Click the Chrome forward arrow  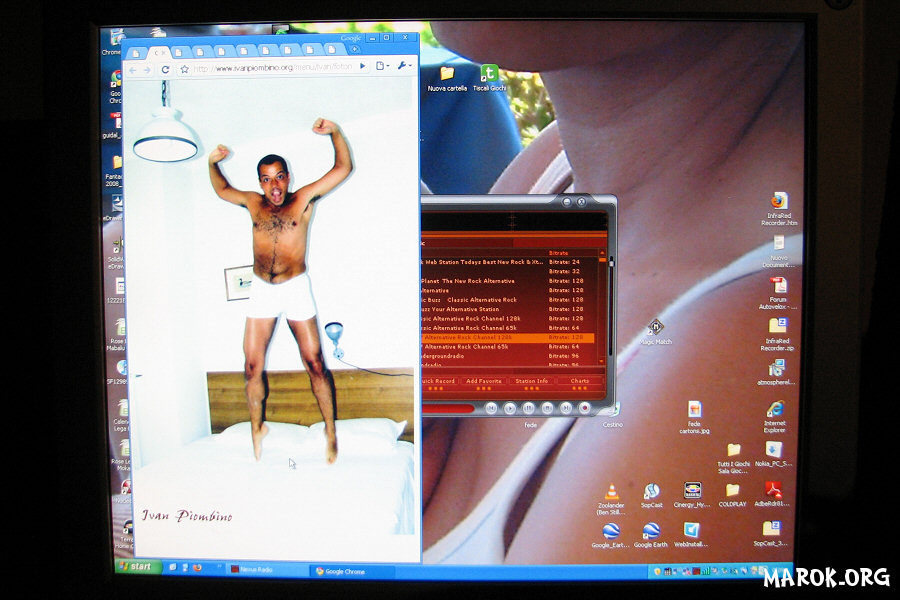pos(147,70)
